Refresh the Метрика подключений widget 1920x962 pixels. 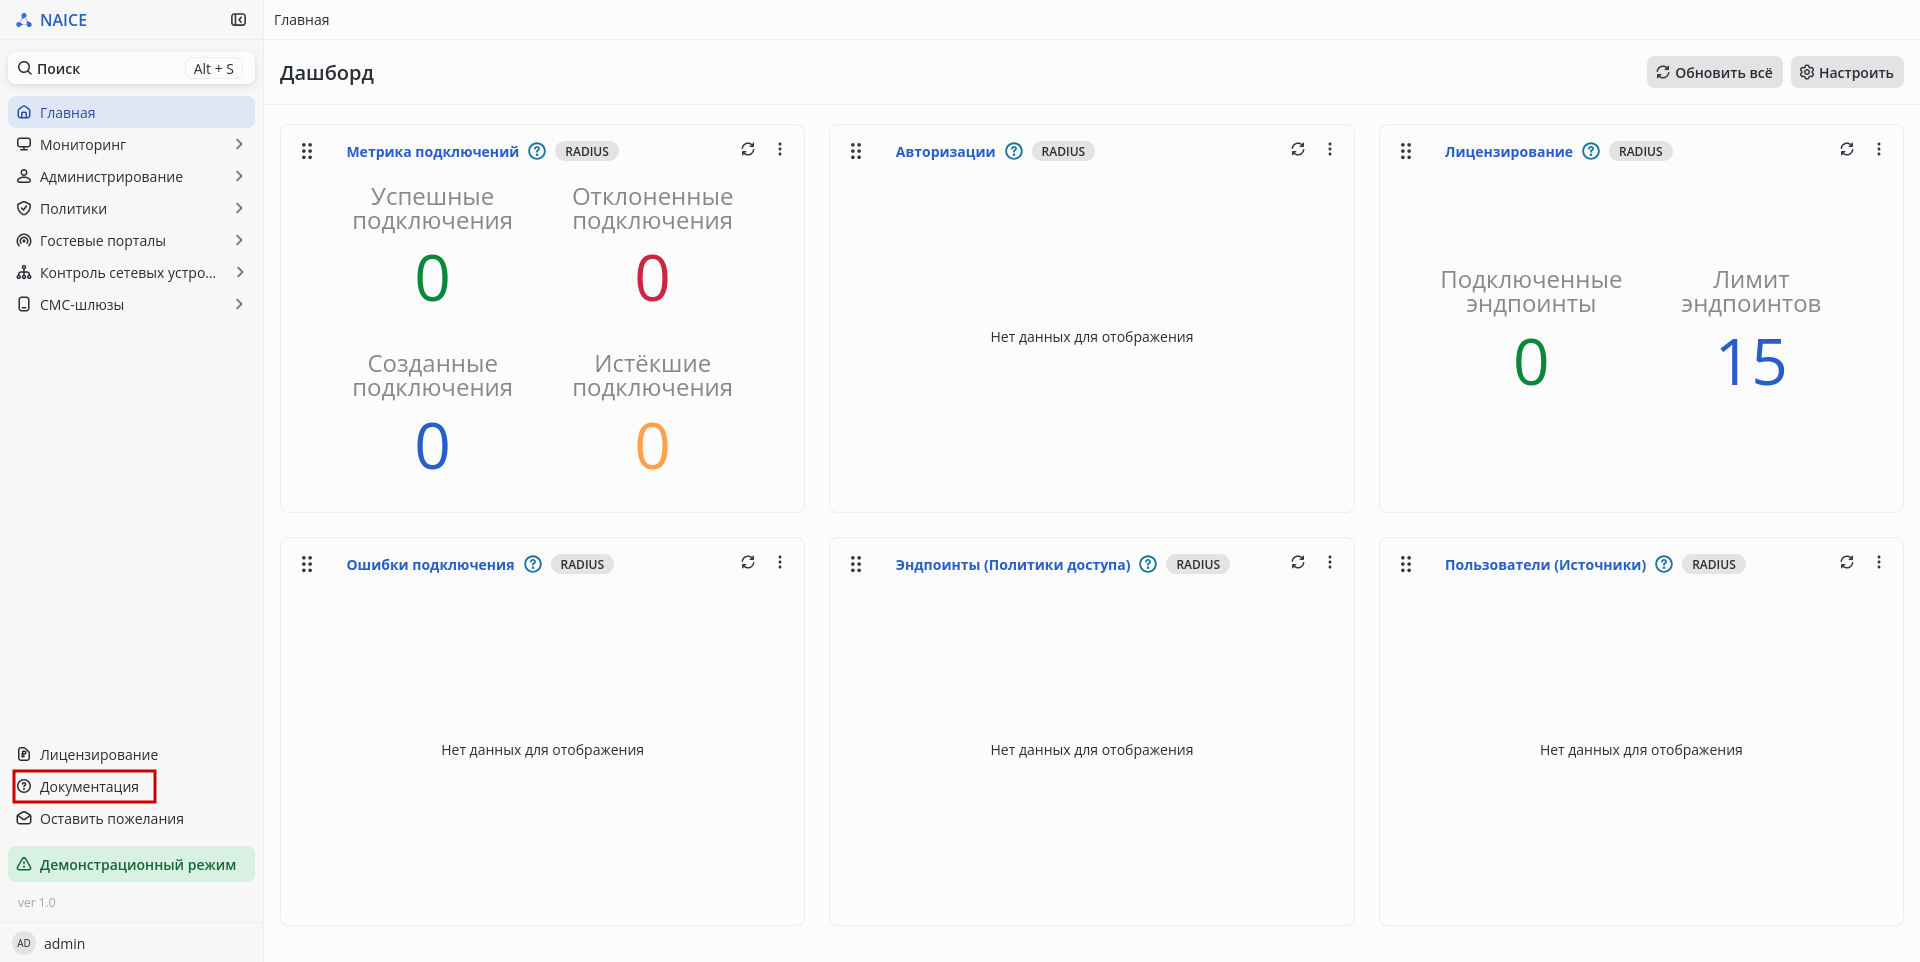748,149
